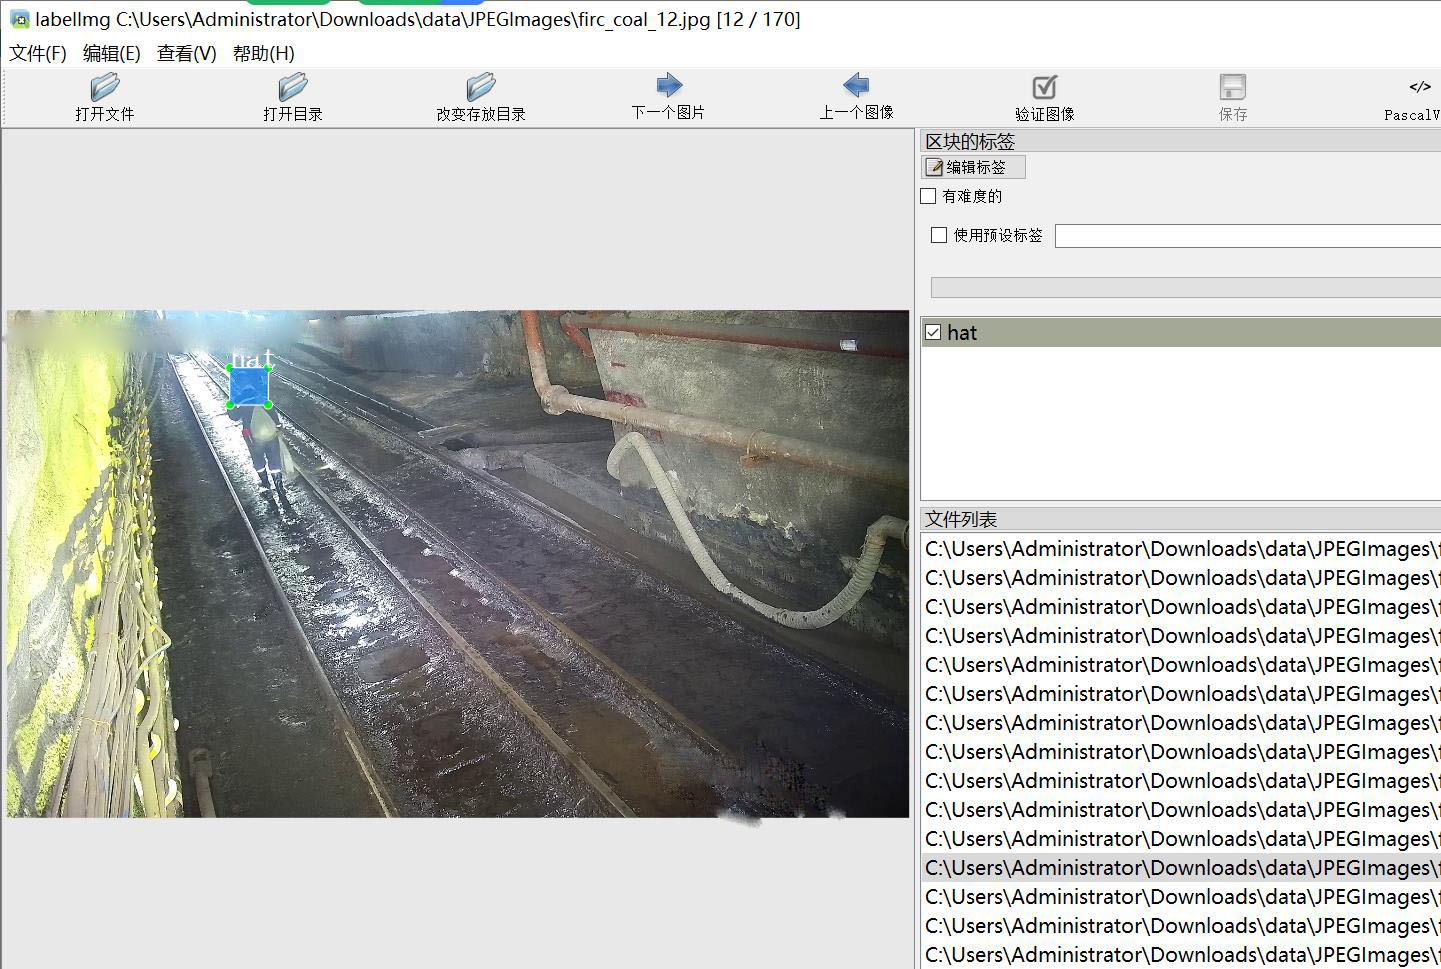Image resolution: width=1441 pixels, height=969 pixels.
Task: Select the blue hat bounding box on the image
Action: click(x=249, y=387)
